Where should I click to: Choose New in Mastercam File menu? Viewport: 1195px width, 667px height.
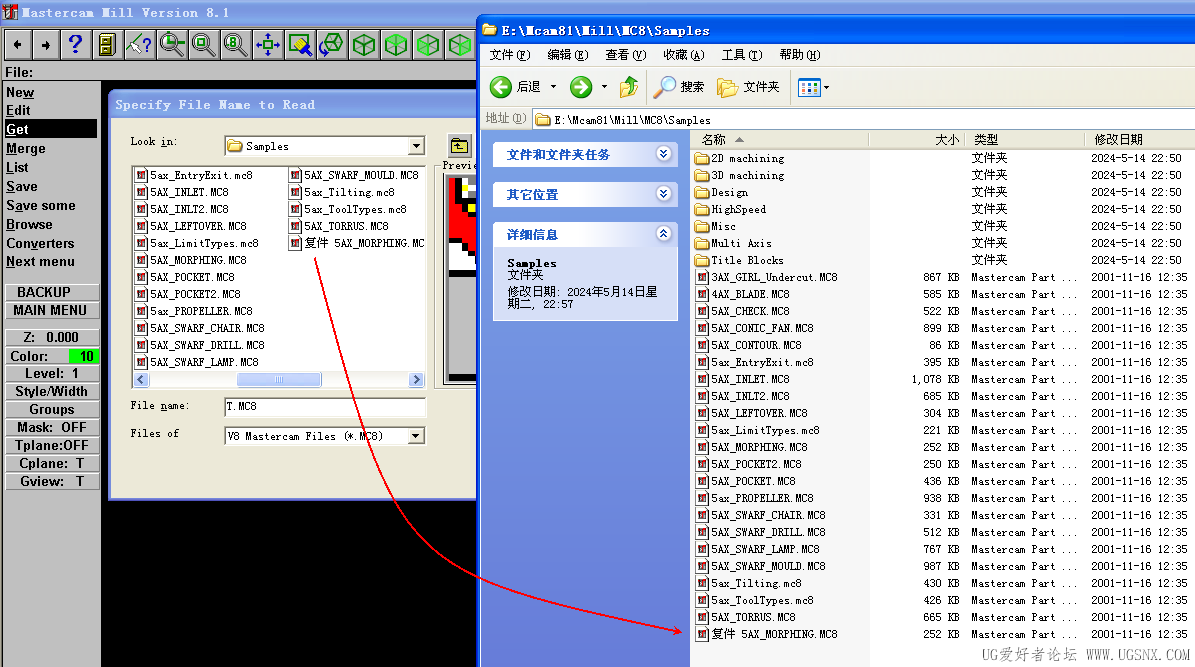coord(21,92)
